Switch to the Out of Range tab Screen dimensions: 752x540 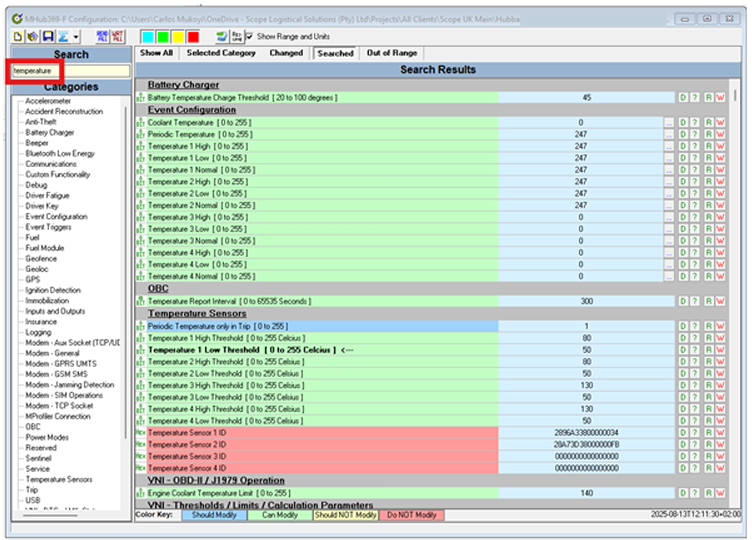click(392, 53)
